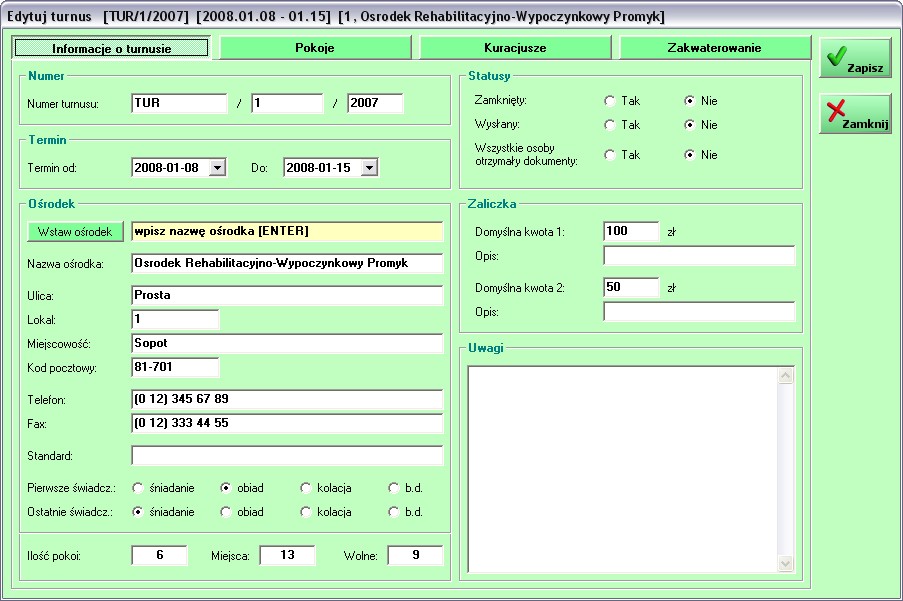Open the Pokoje tab

(315, 48)
